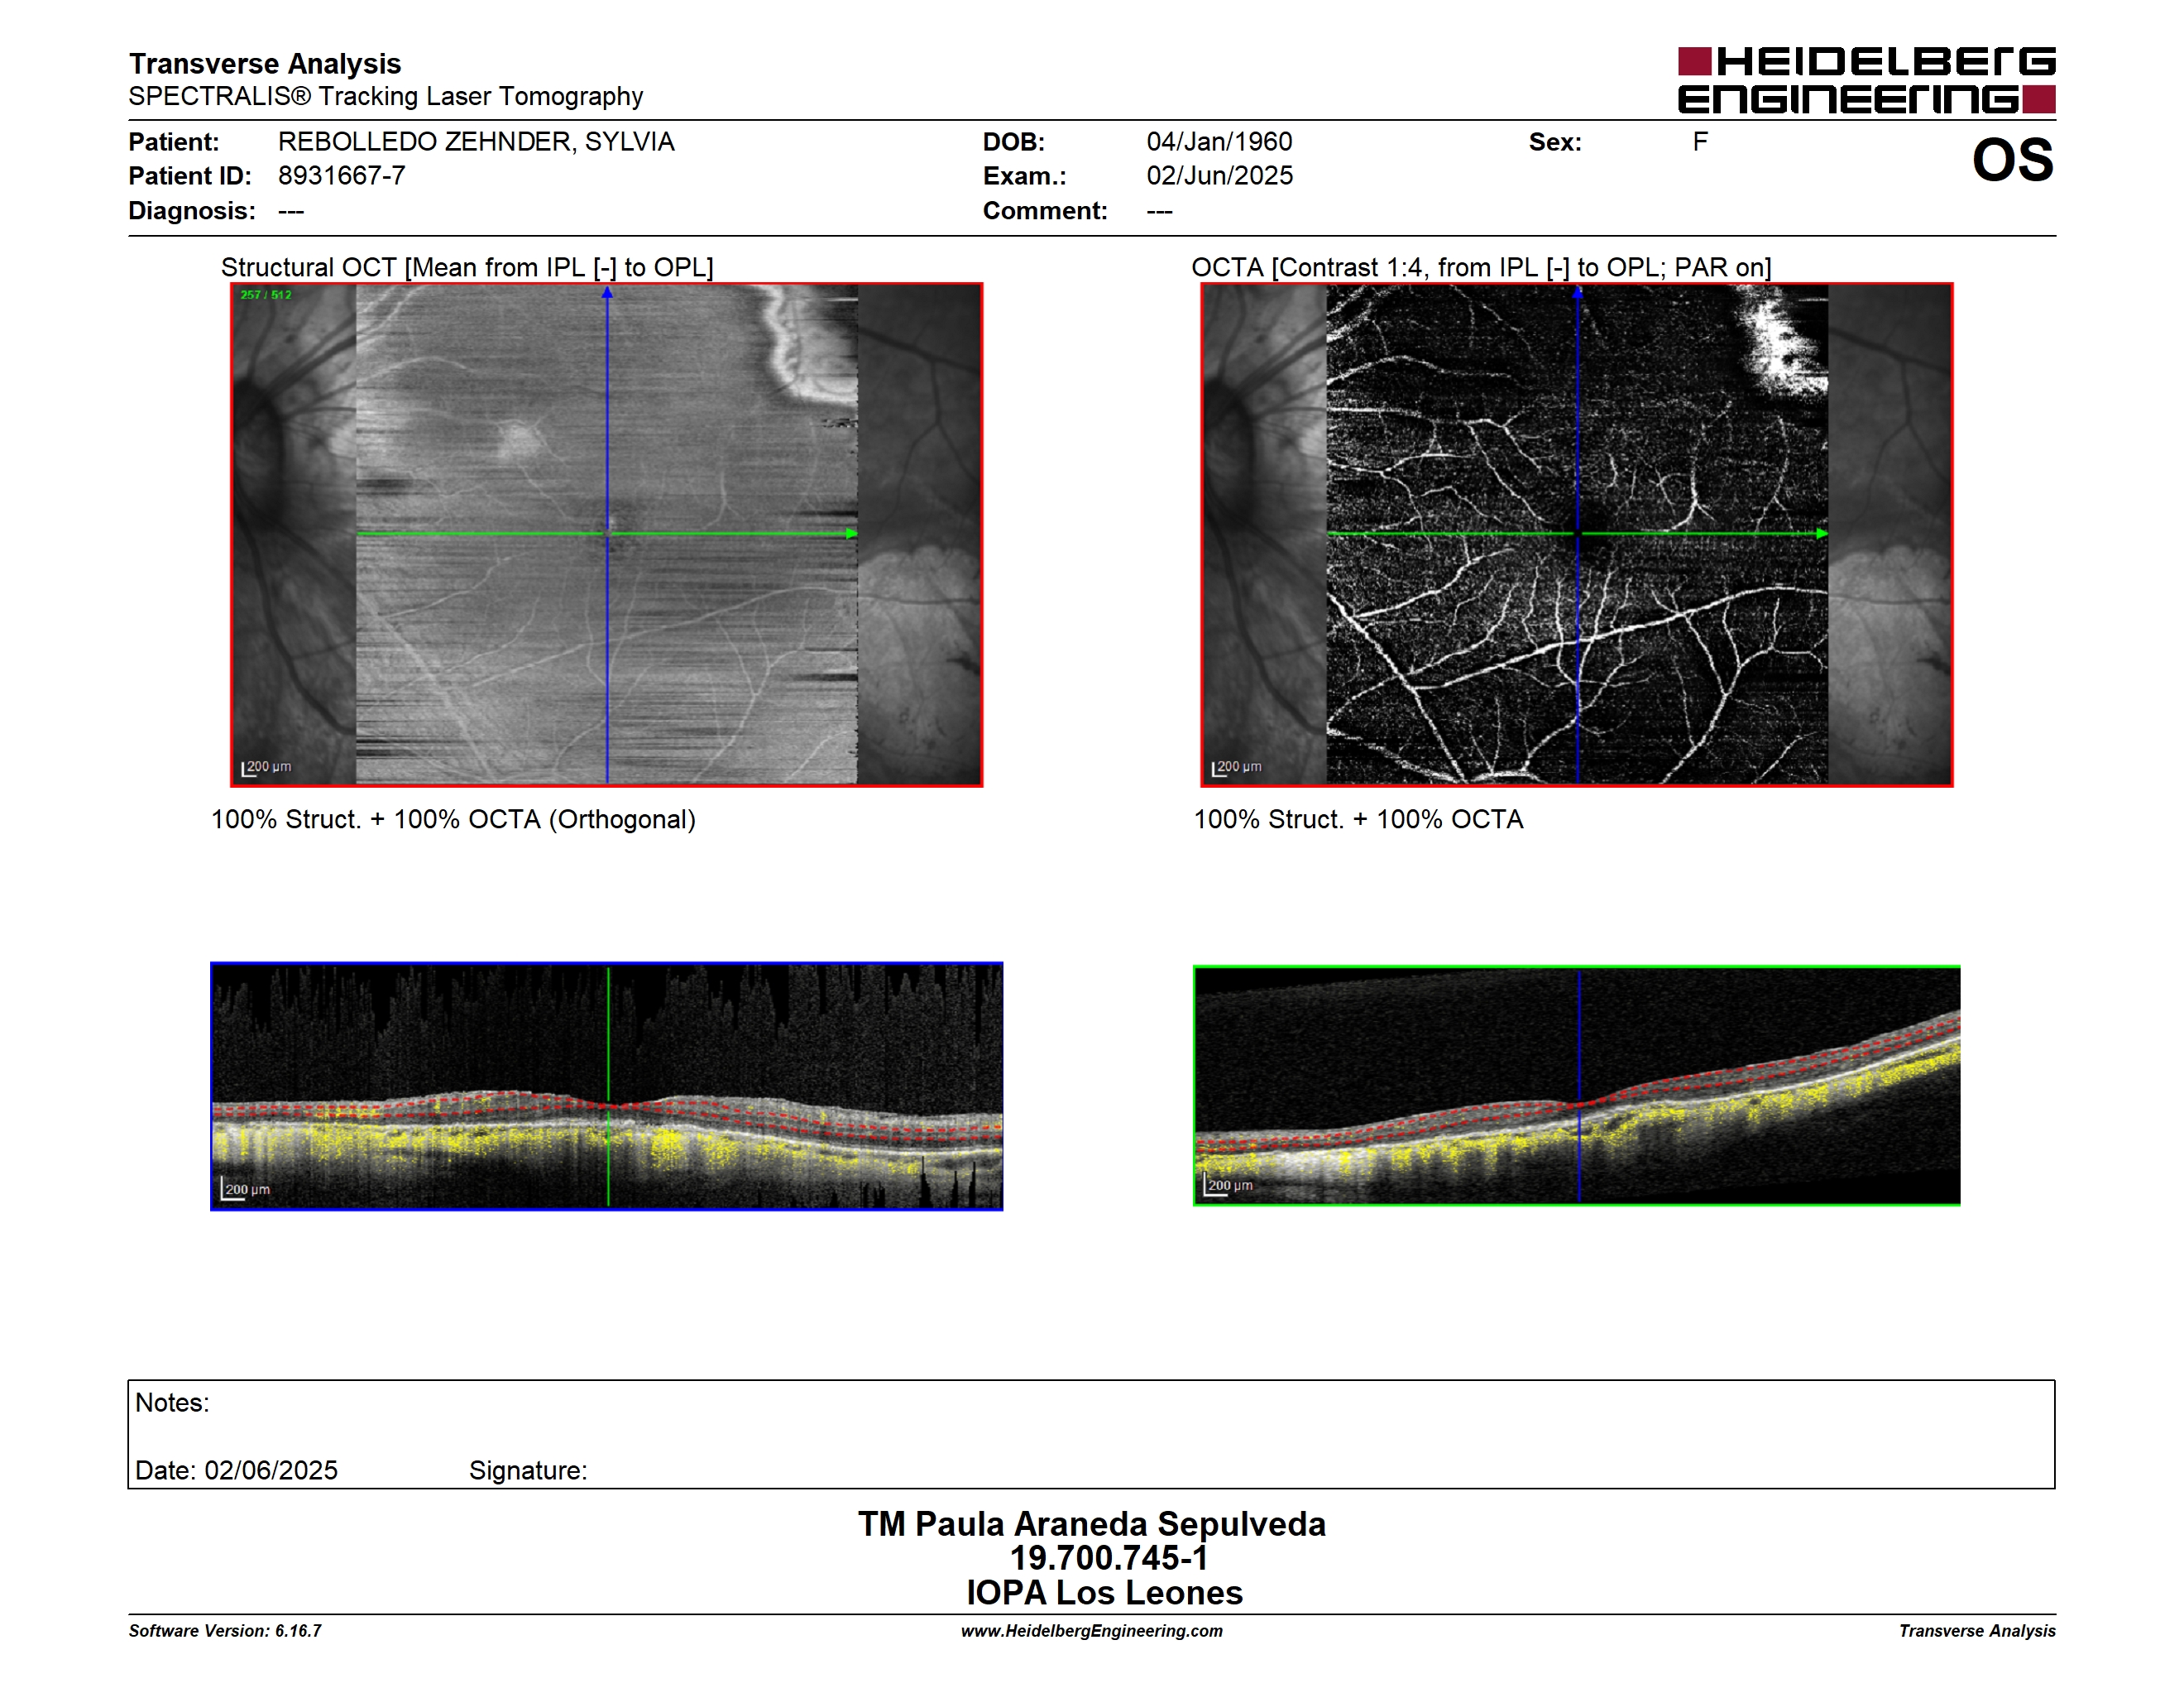
Task: Click the green-framed horizontal B-scan image
Action: coord(1577,1085)
